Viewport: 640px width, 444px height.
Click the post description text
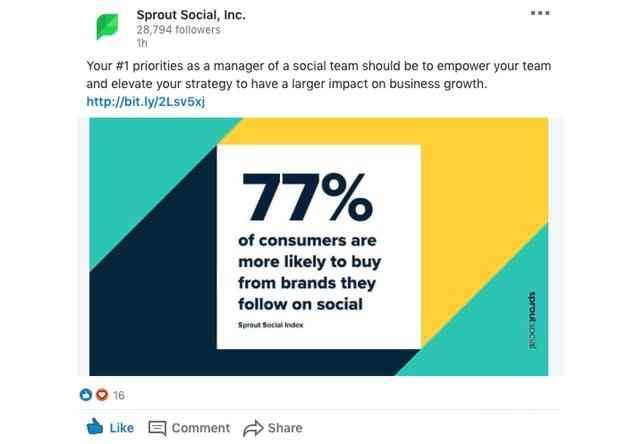click(319, 75)
